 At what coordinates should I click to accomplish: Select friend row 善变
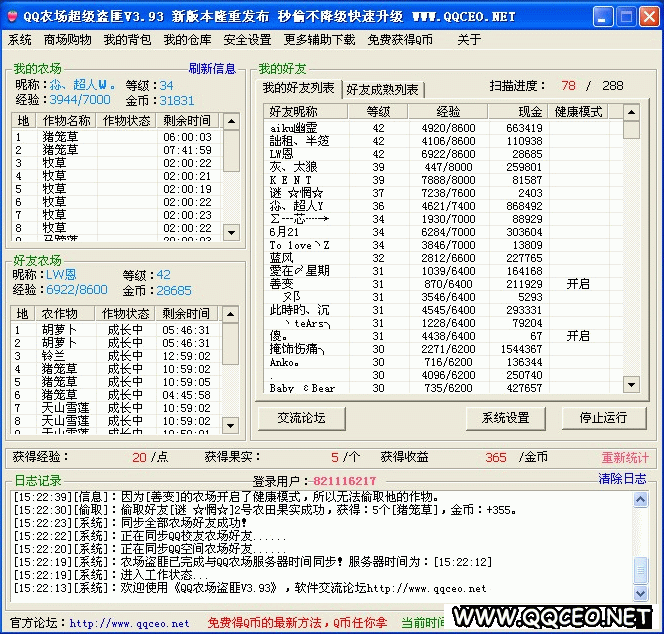tap(443, 284)
